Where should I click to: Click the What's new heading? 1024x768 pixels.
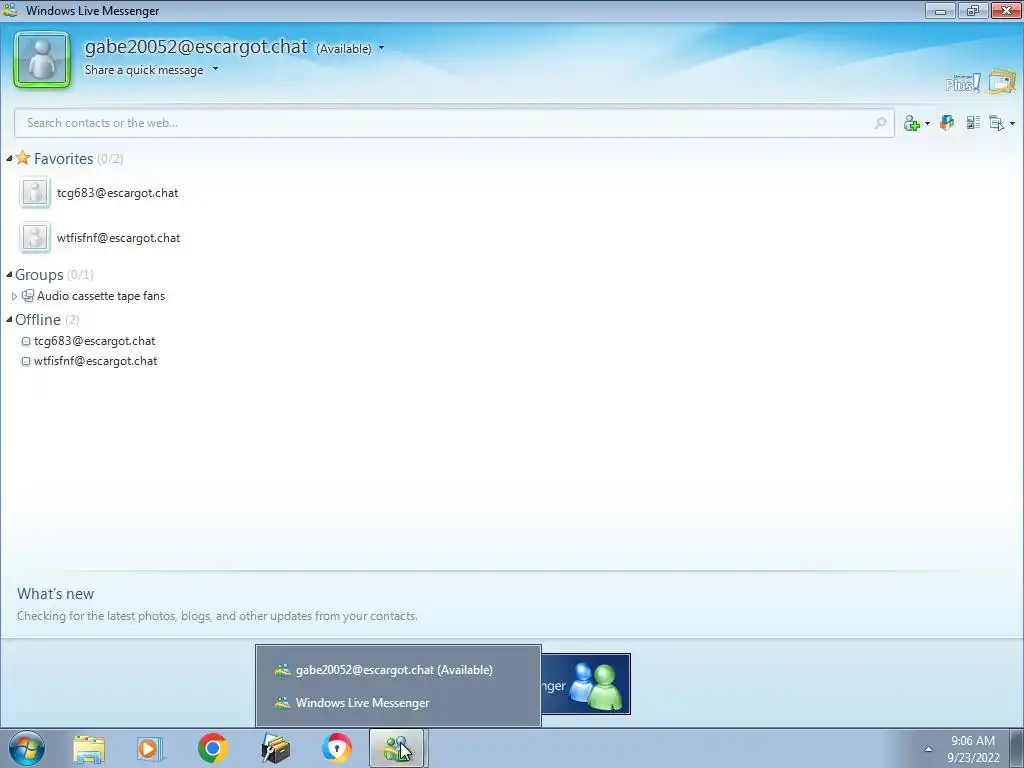click(x=56, y=594)
